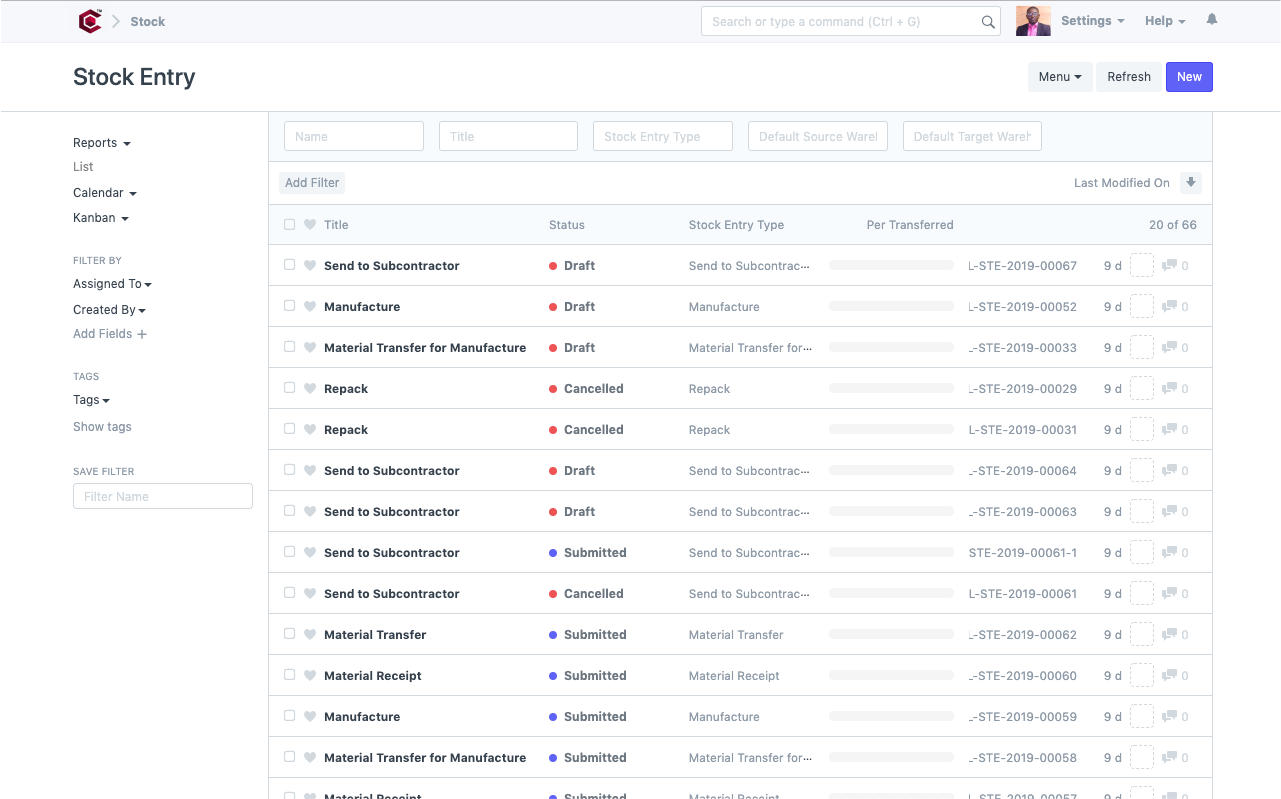Create a new Stock Entry with the New button
Screen dimensions: 1281x799
point(1188,76)
